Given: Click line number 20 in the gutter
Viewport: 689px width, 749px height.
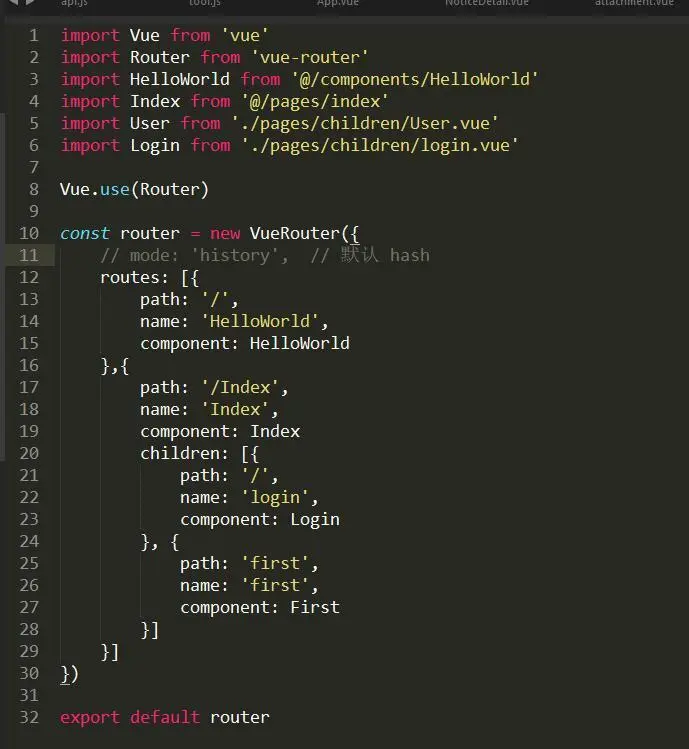Looking at the screenshot, I should [x=29, y=453].
